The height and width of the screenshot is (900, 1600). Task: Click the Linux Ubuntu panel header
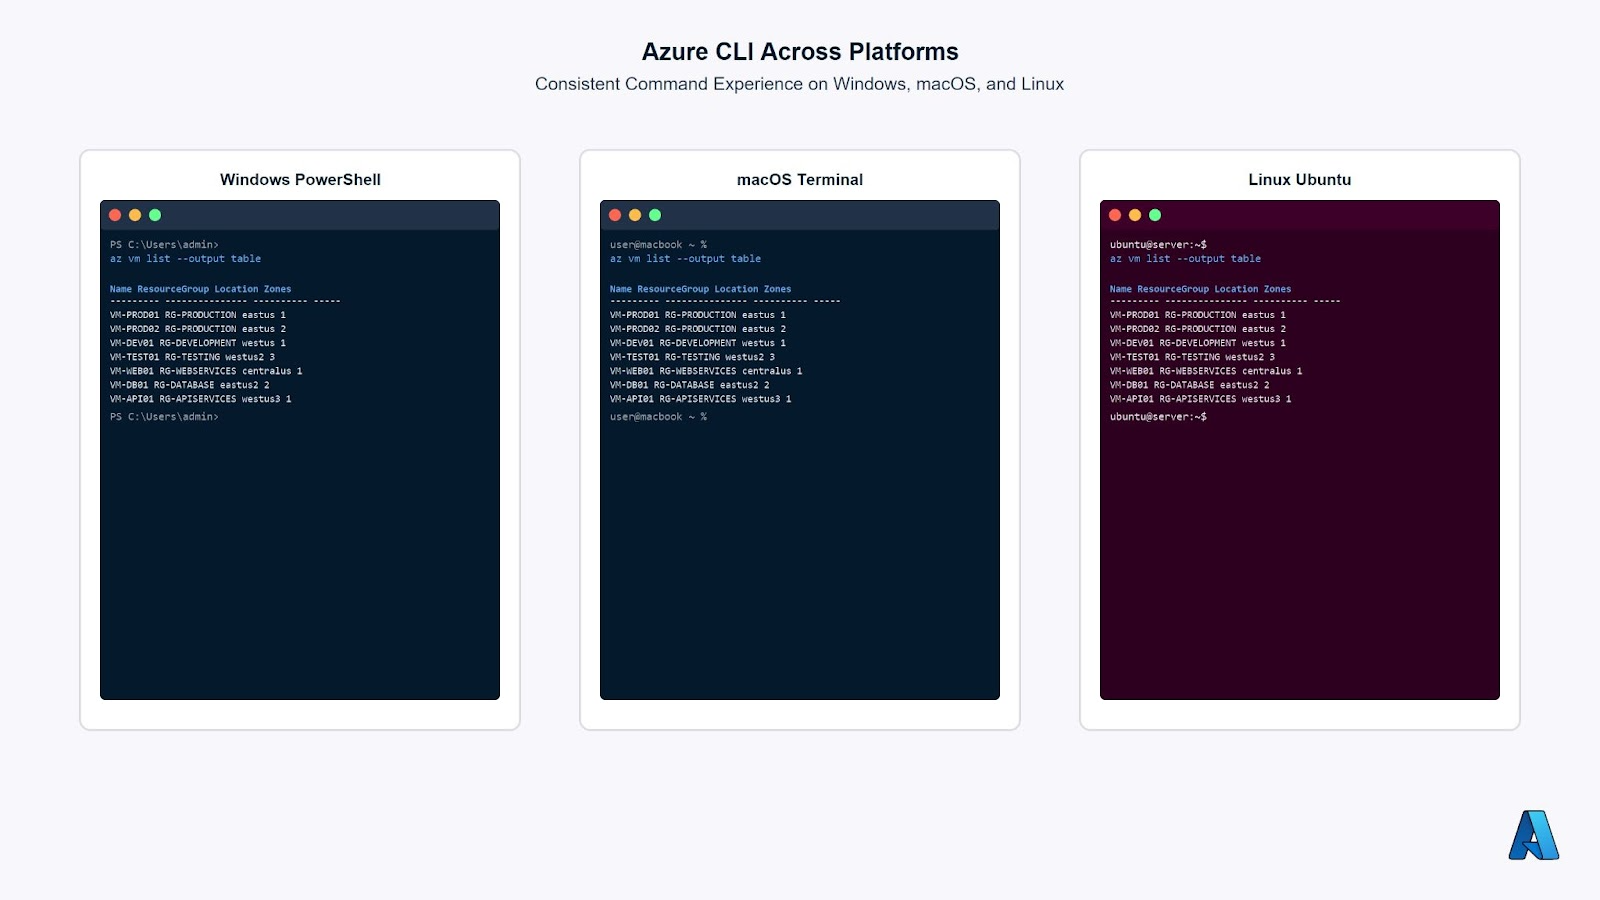(1298, 180)
